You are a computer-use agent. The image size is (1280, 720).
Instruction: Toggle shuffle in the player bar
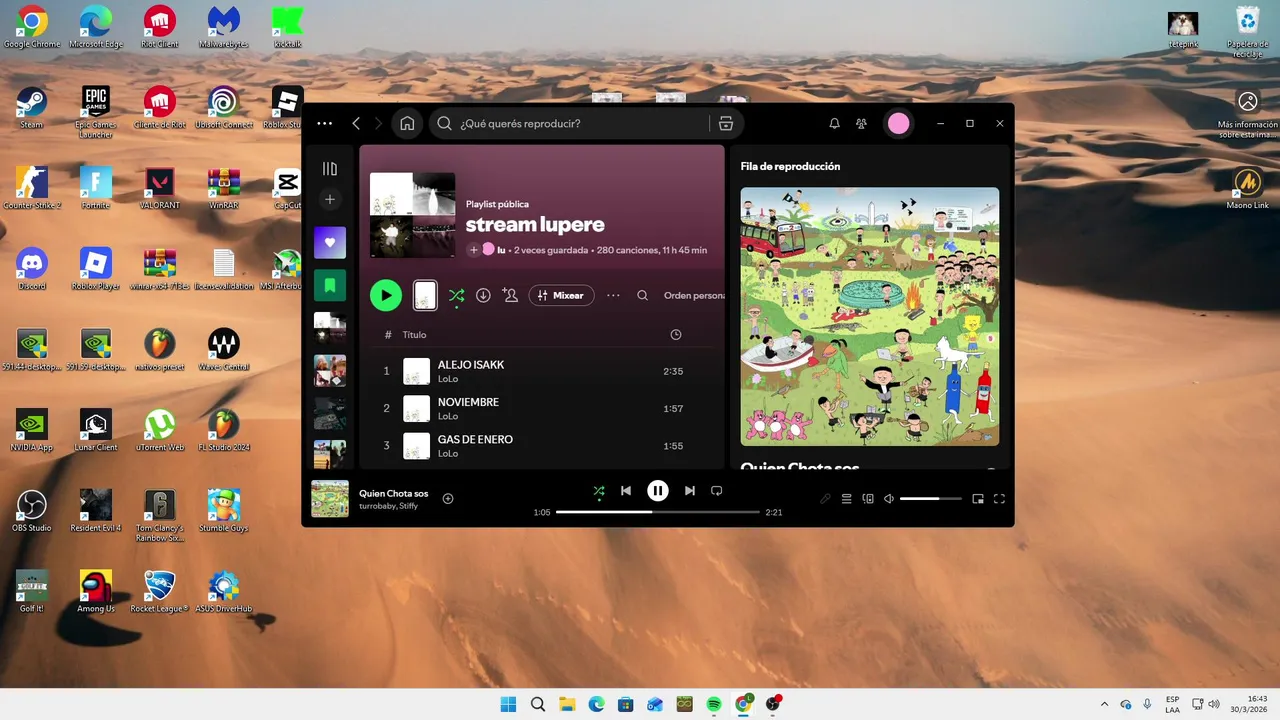[x=599, y=491]
